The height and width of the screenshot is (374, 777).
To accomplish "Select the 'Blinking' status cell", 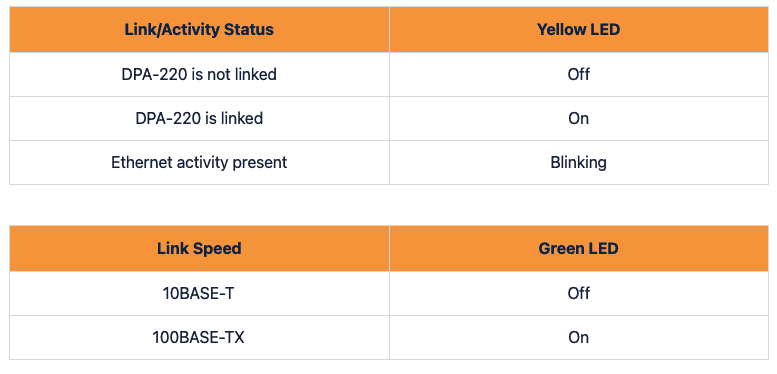I will pyautogui.click(x=579, y=162).
